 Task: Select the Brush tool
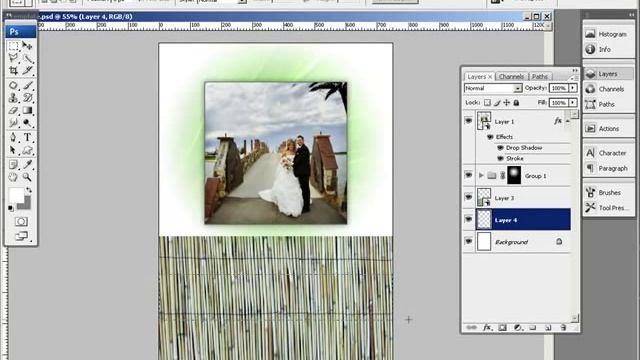[27, 85]
